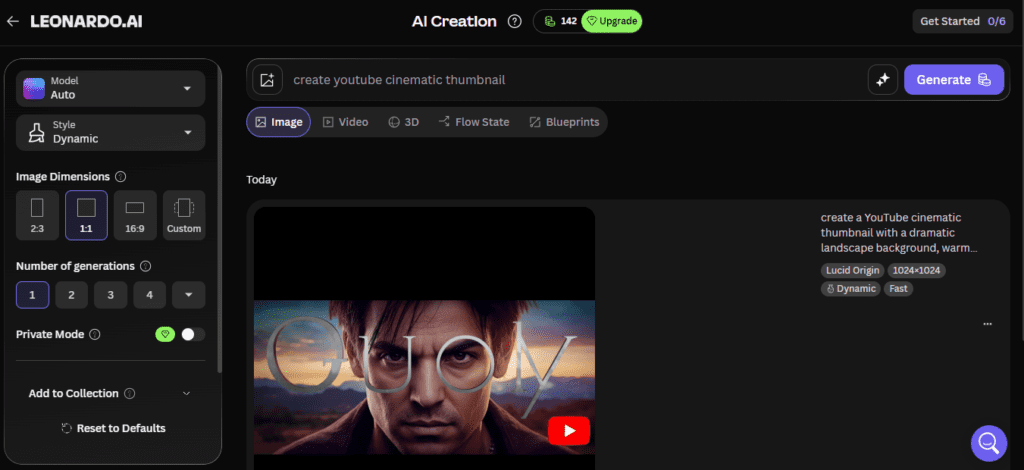This screenshot has height=470, width=1024.
Task: Click the Fast speed tag
Action: [x=899, y=289]
